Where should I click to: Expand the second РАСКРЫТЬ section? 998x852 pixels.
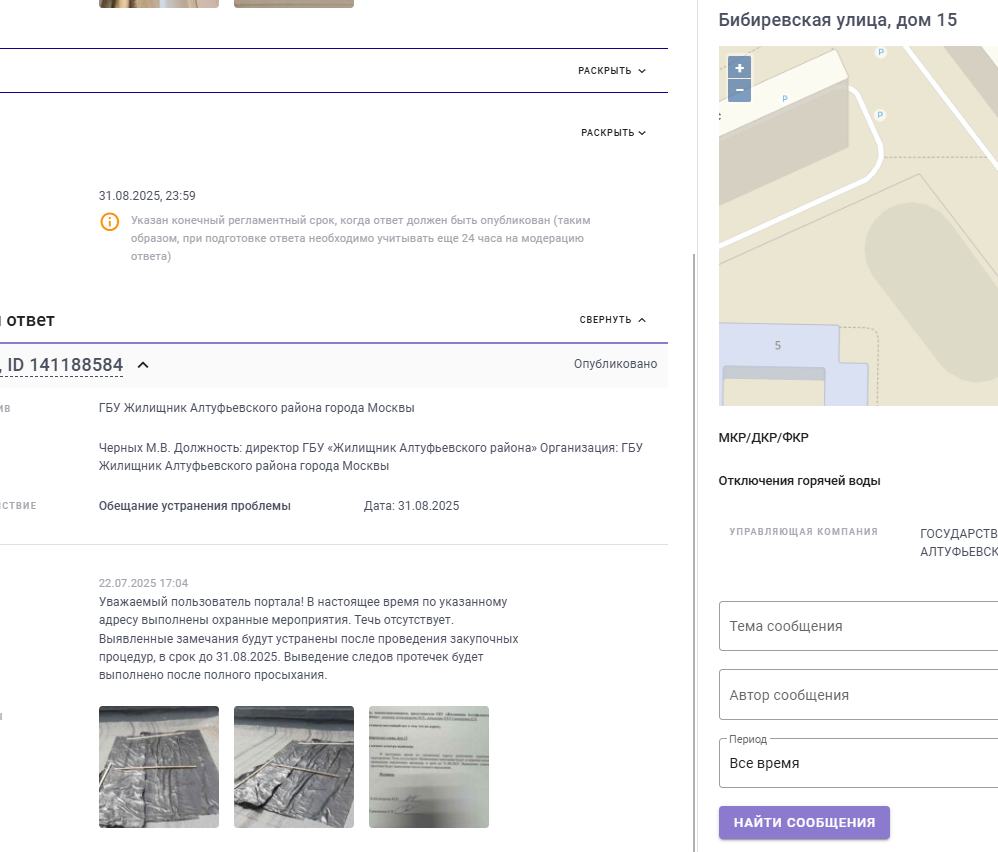click(x=613, y=132)
